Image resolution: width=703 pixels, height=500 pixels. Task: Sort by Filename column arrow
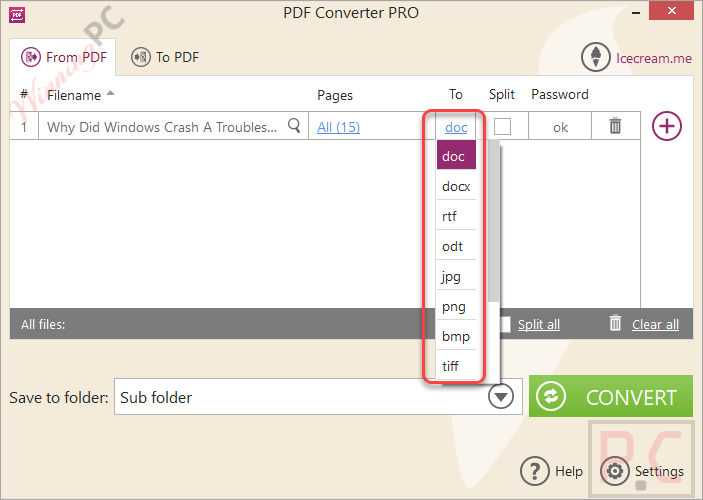click(110, 93)
